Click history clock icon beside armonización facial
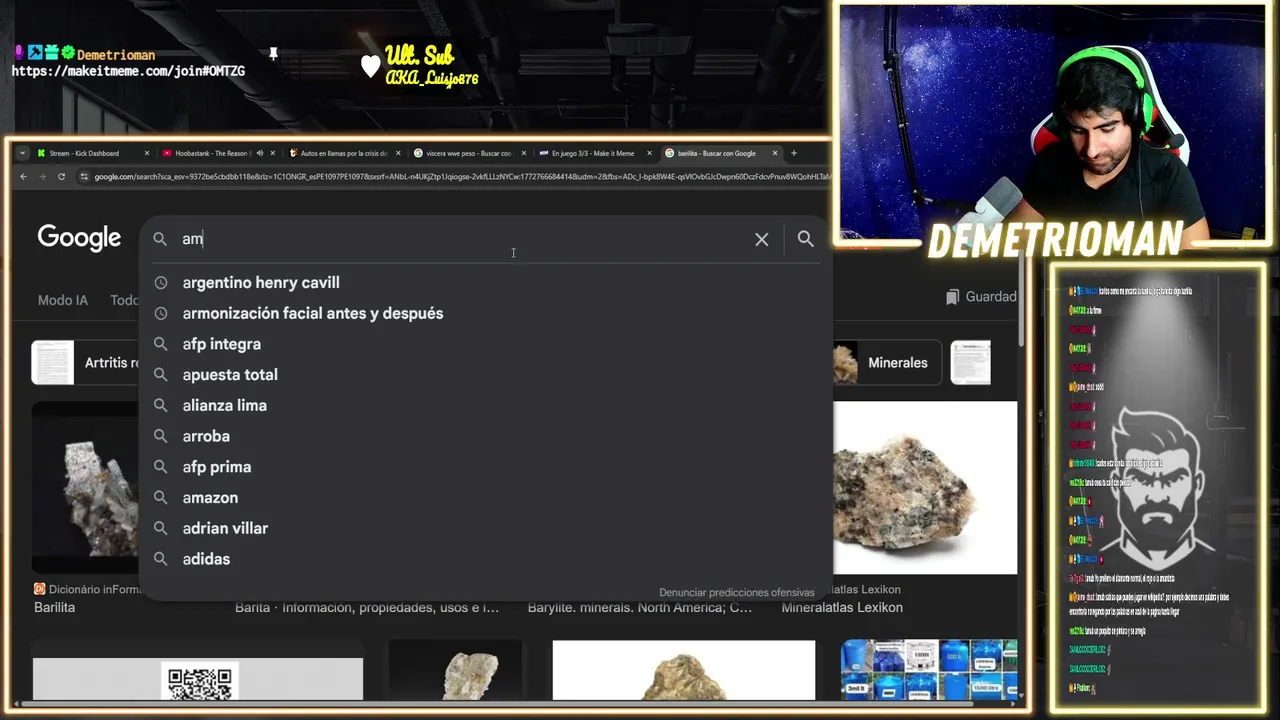The image size is (1280, 720). coord(160,313)
